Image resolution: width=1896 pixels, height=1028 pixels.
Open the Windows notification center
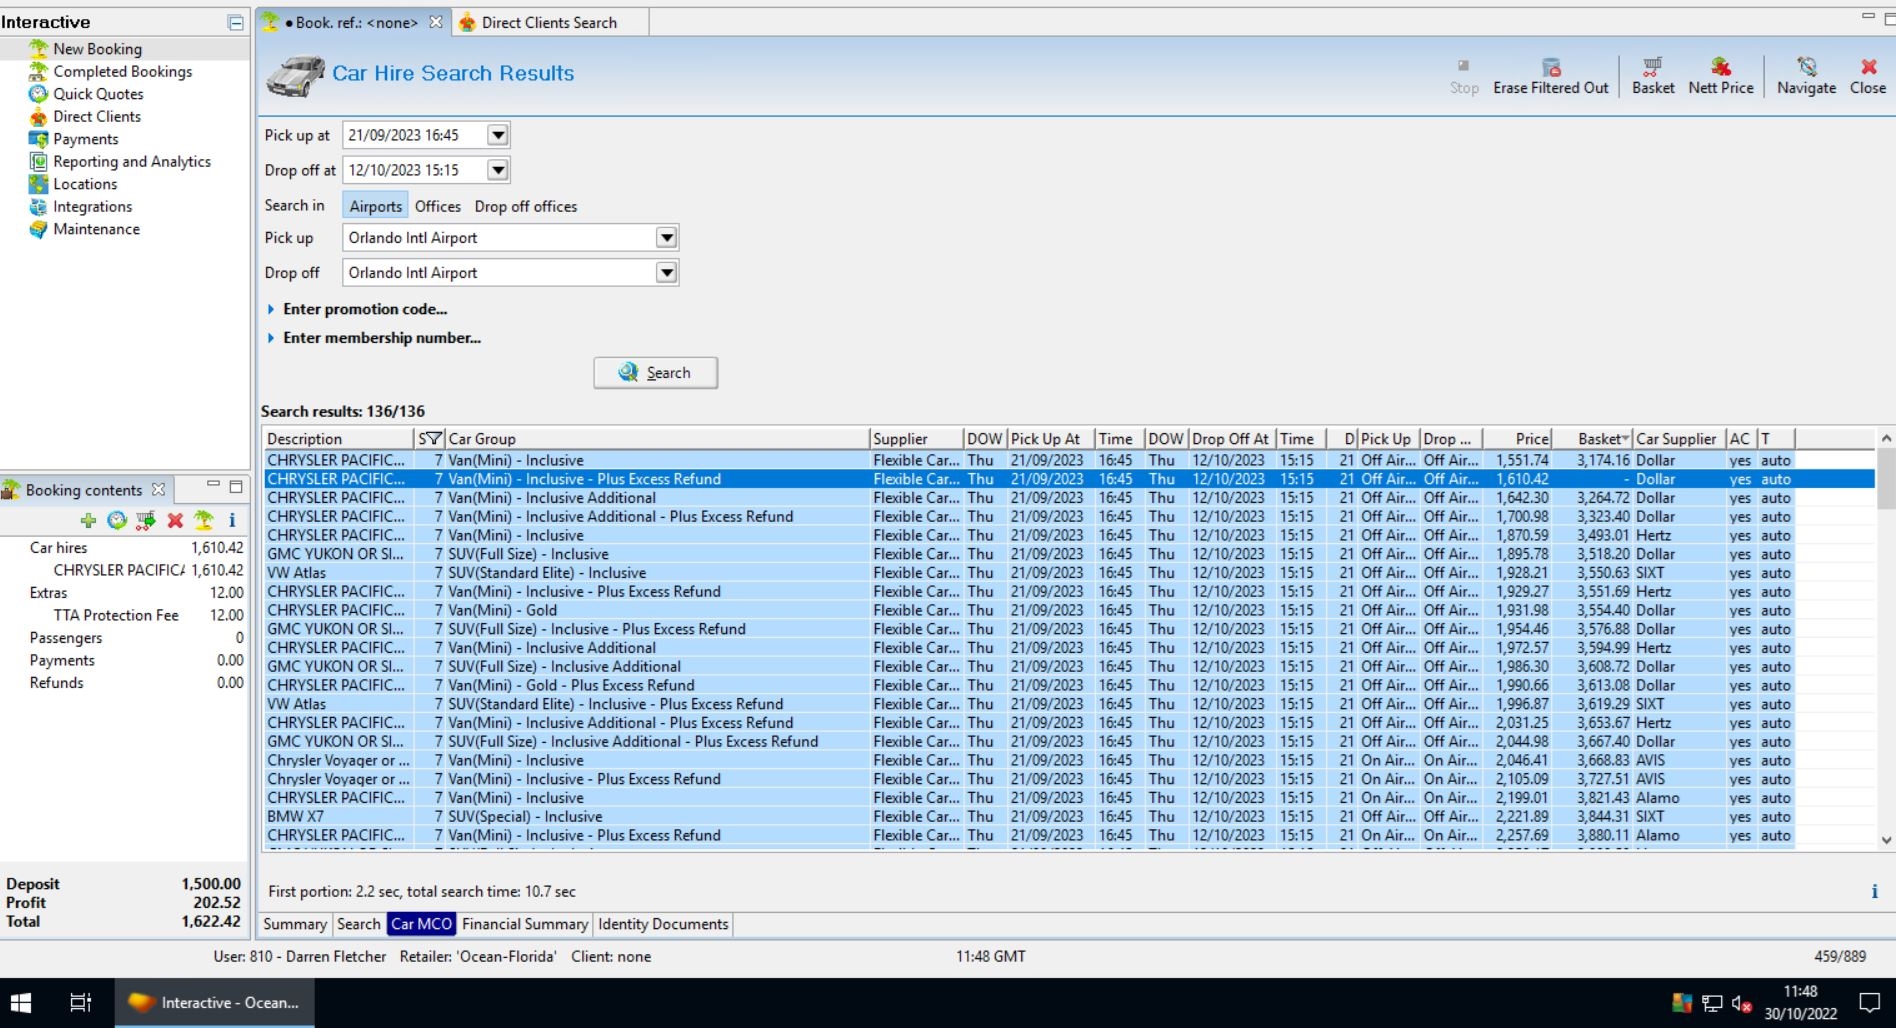pyautogui.click(x=1868, y=1002)
